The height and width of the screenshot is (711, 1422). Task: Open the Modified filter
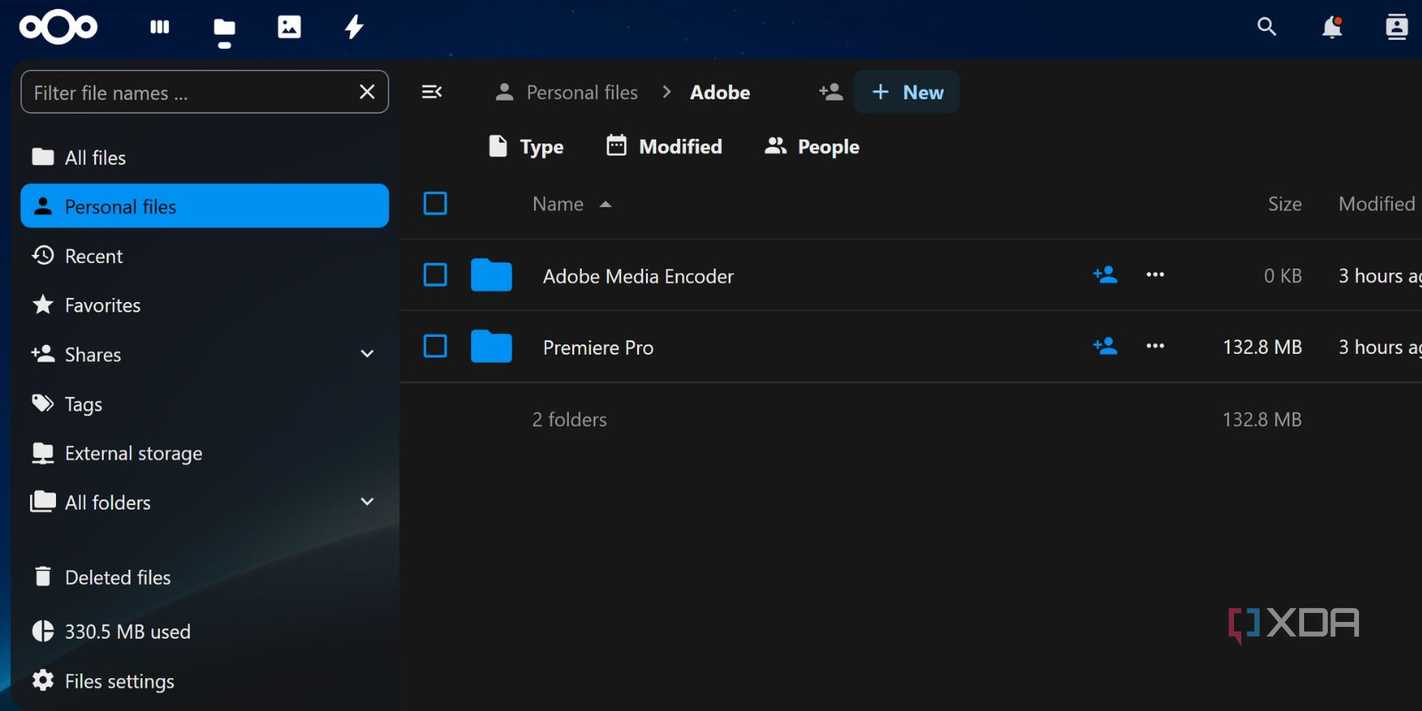click(664, 147)
